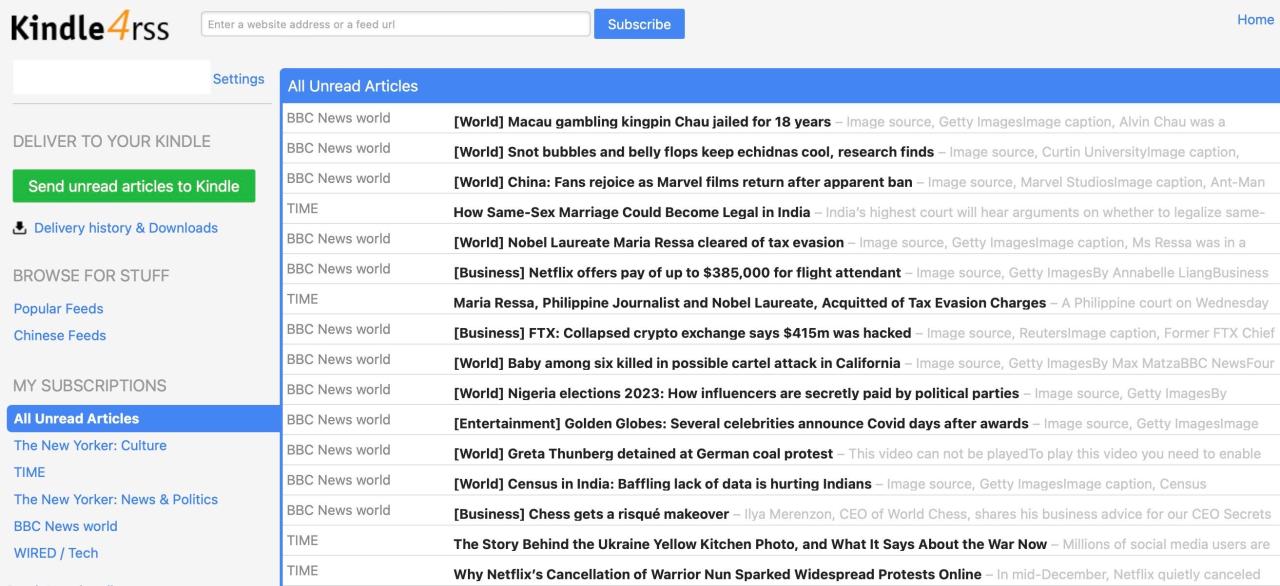The width and height of the screenshot is (1280, 586).
Task: Open WIRED / Tech subscription
Action: 56,554
